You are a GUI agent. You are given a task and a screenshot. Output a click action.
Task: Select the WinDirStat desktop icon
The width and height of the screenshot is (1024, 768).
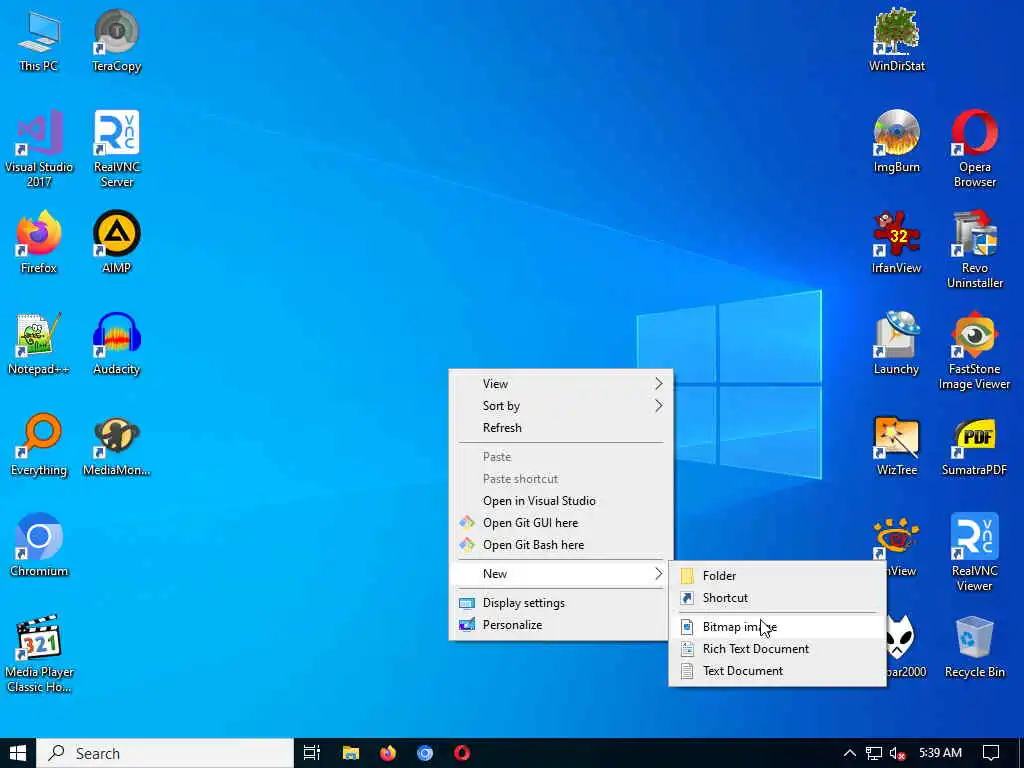tap(897, 40)
